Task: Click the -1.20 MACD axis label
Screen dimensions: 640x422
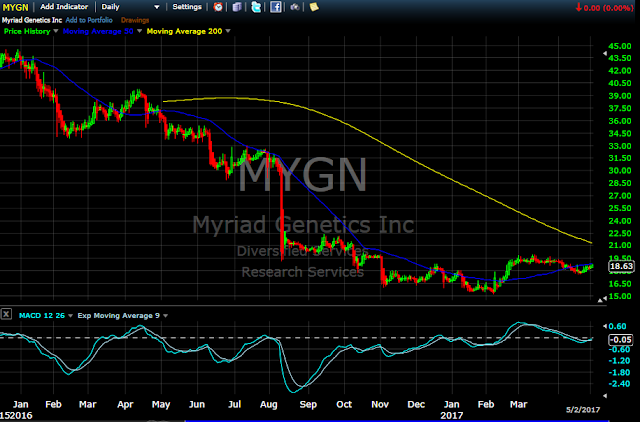Action: click(619, 361)
